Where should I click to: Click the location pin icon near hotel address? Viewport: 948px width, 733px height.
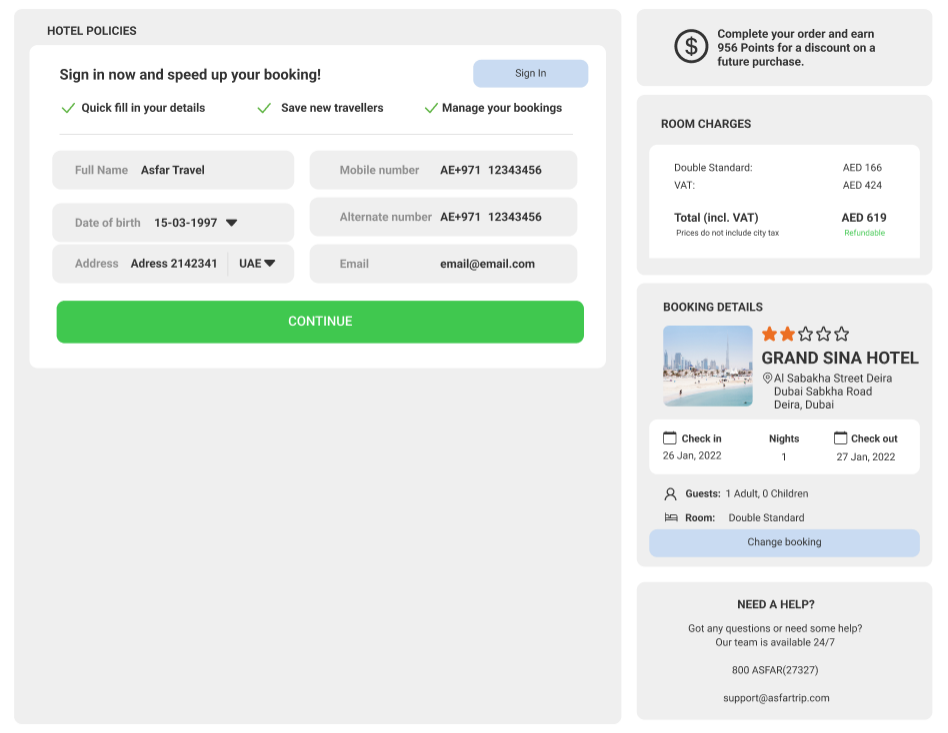tap(767, 379)
